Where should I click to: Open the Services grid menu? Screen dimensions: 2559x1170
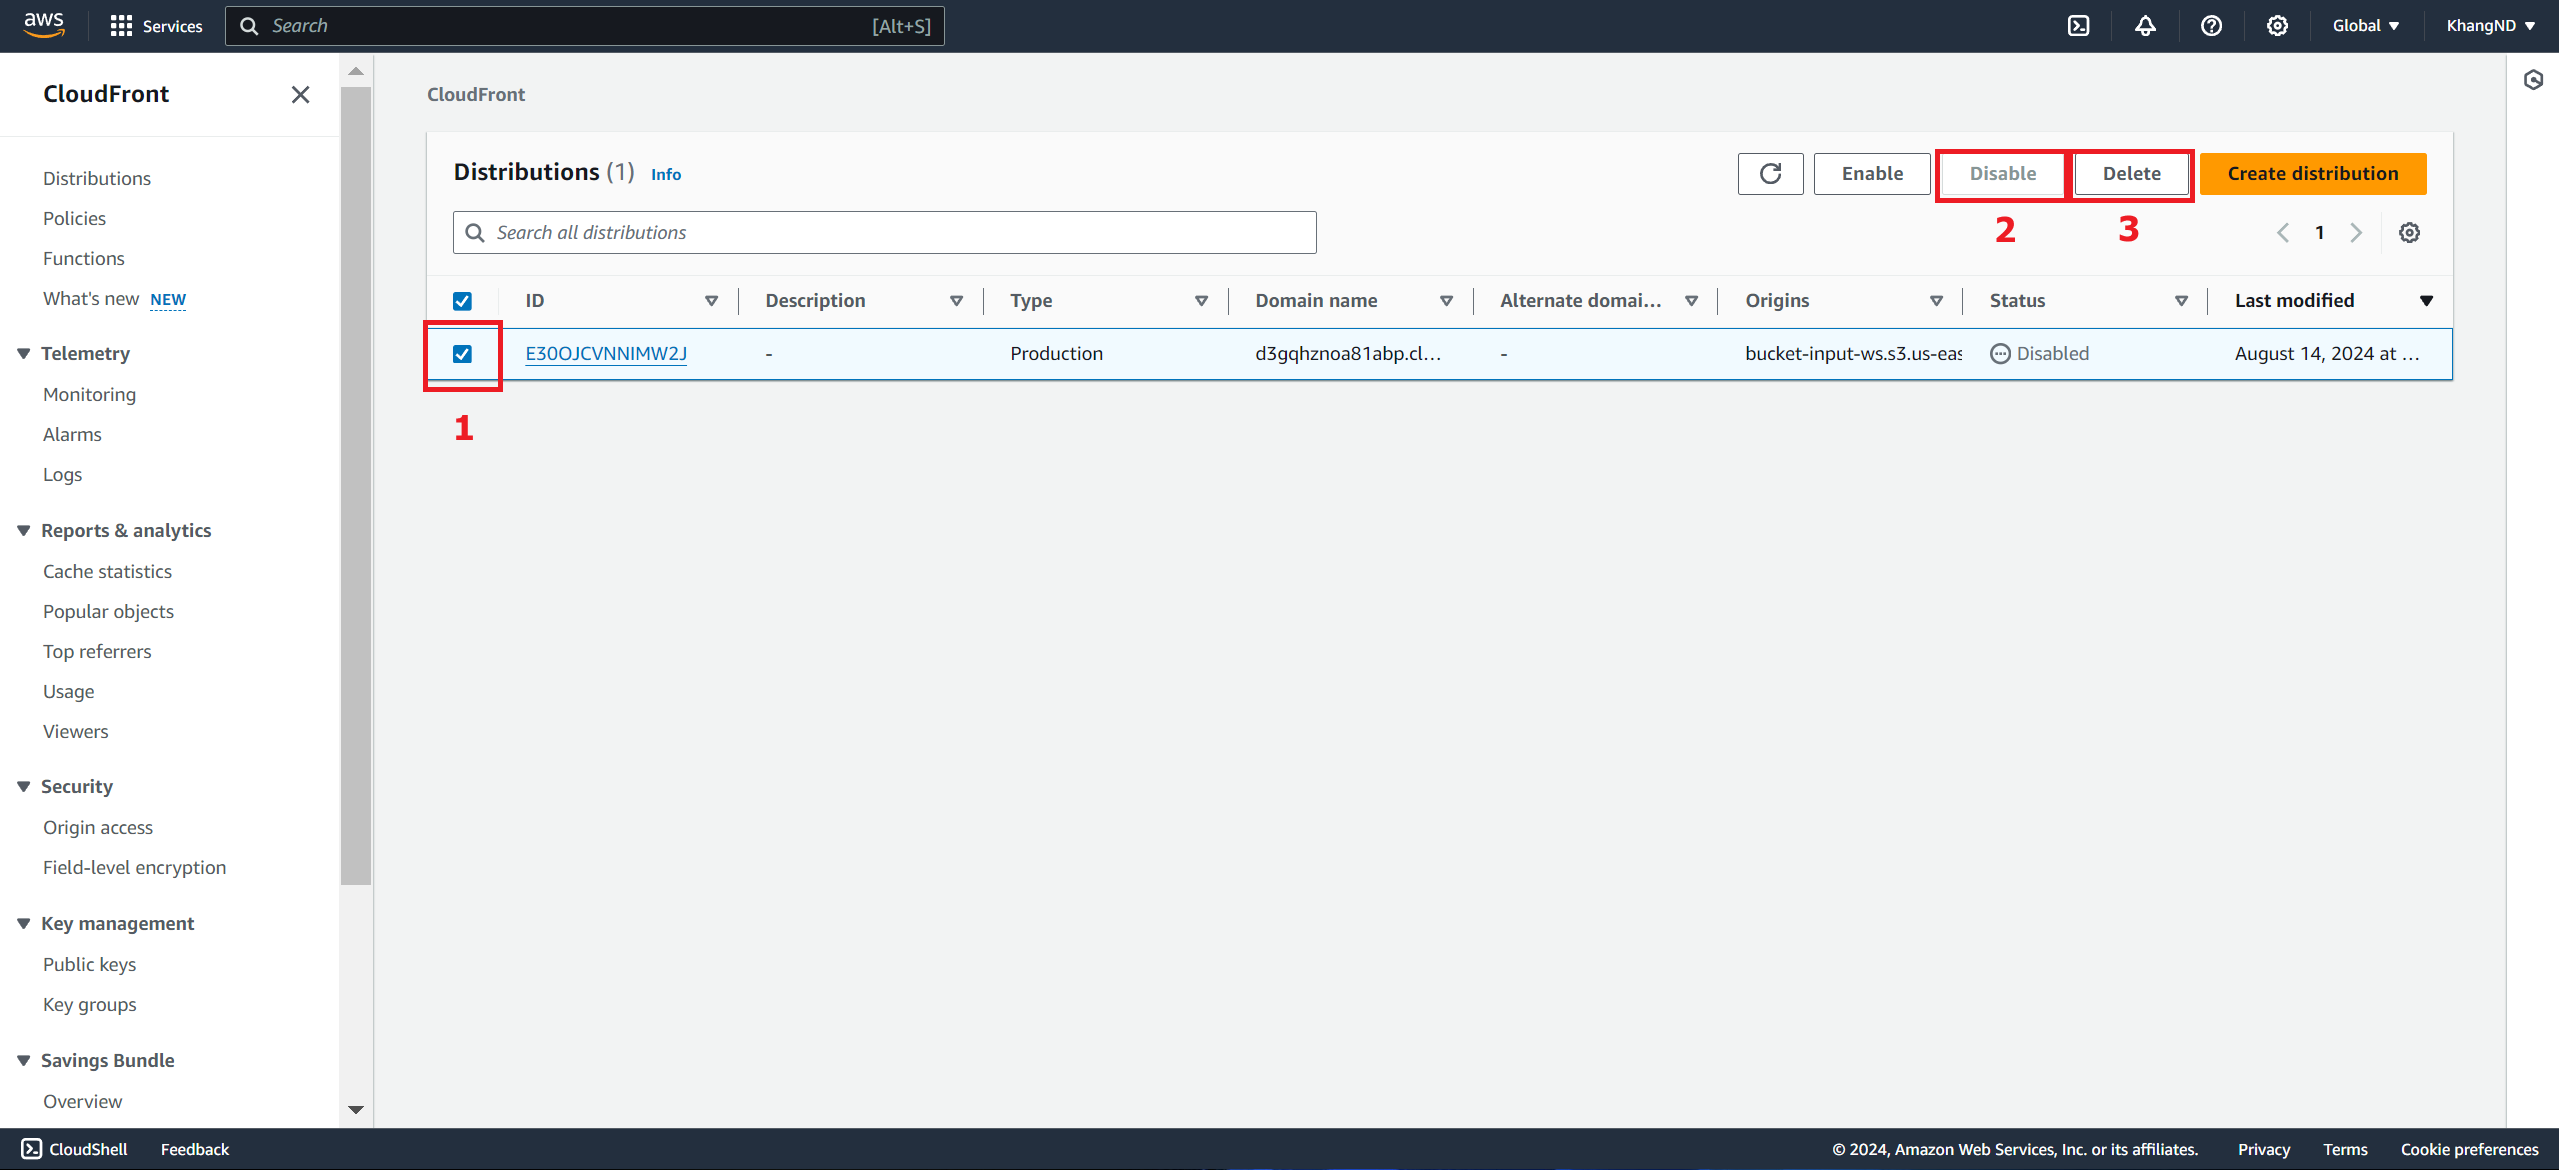click(156, 26)
